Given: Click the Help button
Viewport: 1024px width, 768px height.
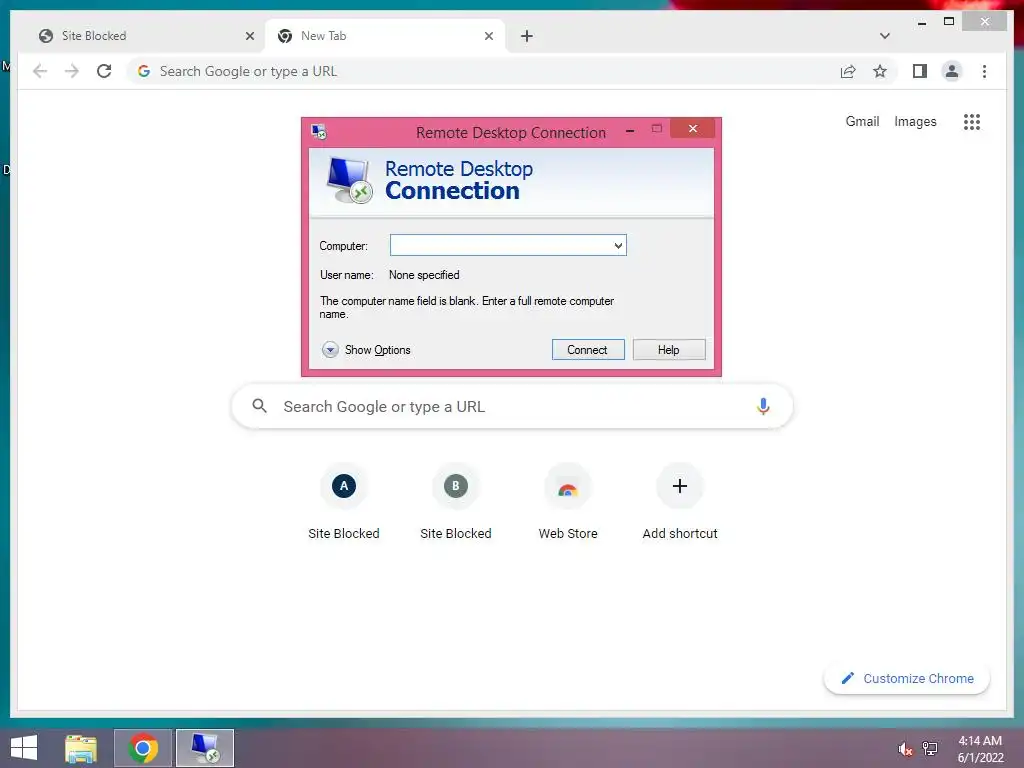Looking at the screenshot, I should 669,349.
